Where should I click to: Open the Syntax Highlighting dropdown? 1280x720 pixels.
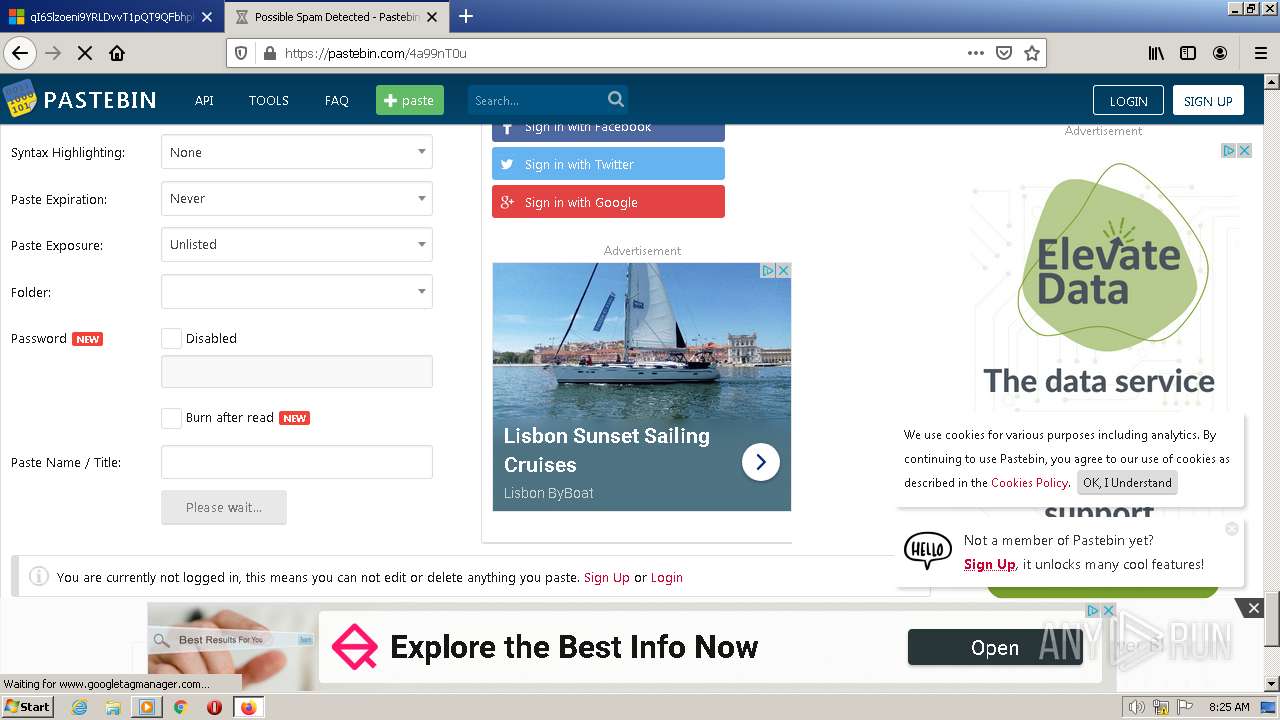pyautogui.click(x=297, y=152)
